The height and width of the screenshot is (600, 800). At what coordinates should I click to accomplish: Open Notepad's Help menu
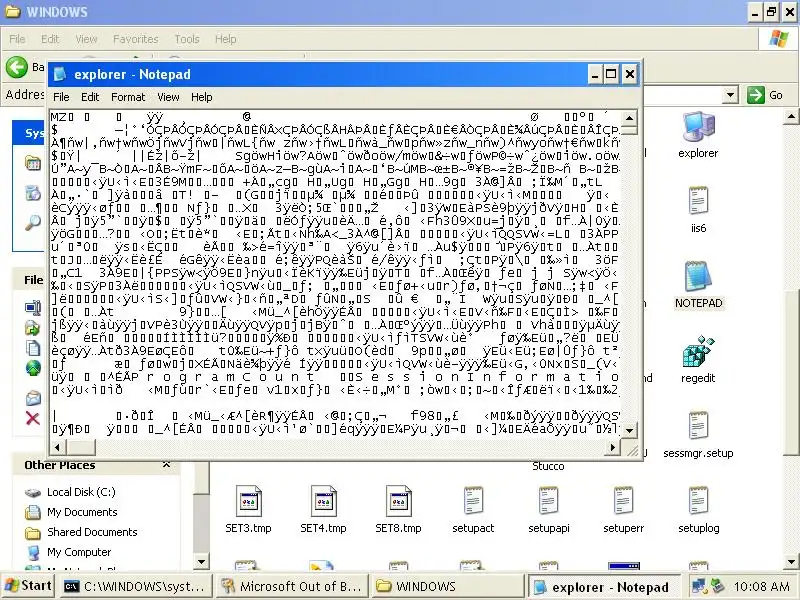pos(202,97)
